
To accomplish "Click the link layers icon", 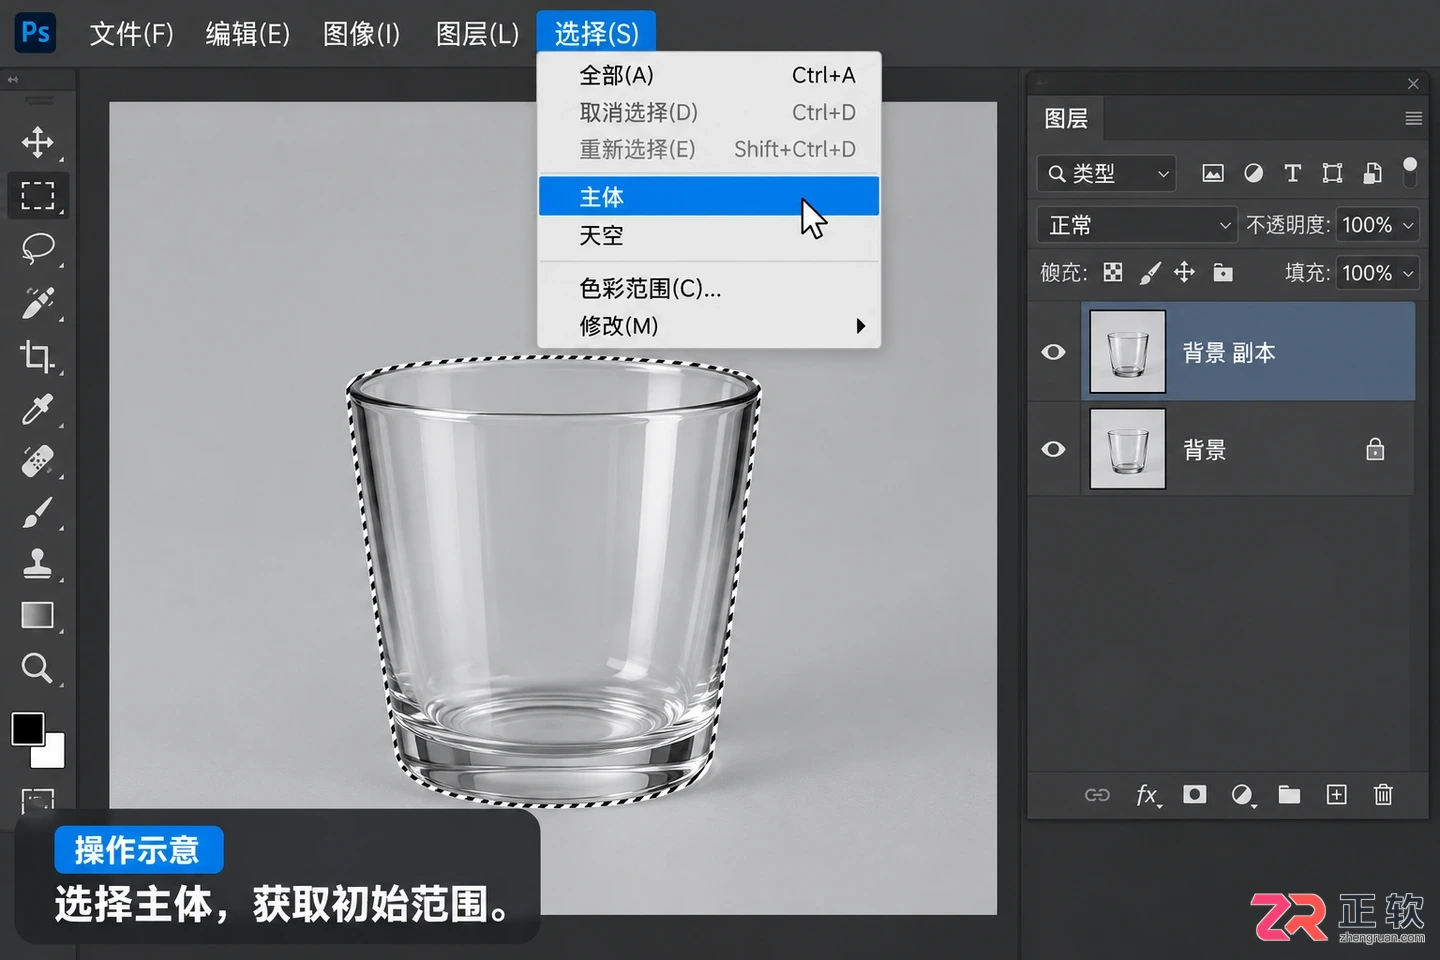I will [x=1097, y=795].
